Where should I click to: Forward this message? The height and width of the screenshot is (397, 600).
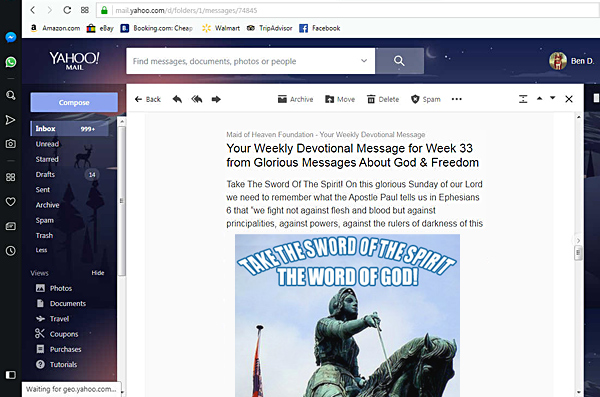216,99
